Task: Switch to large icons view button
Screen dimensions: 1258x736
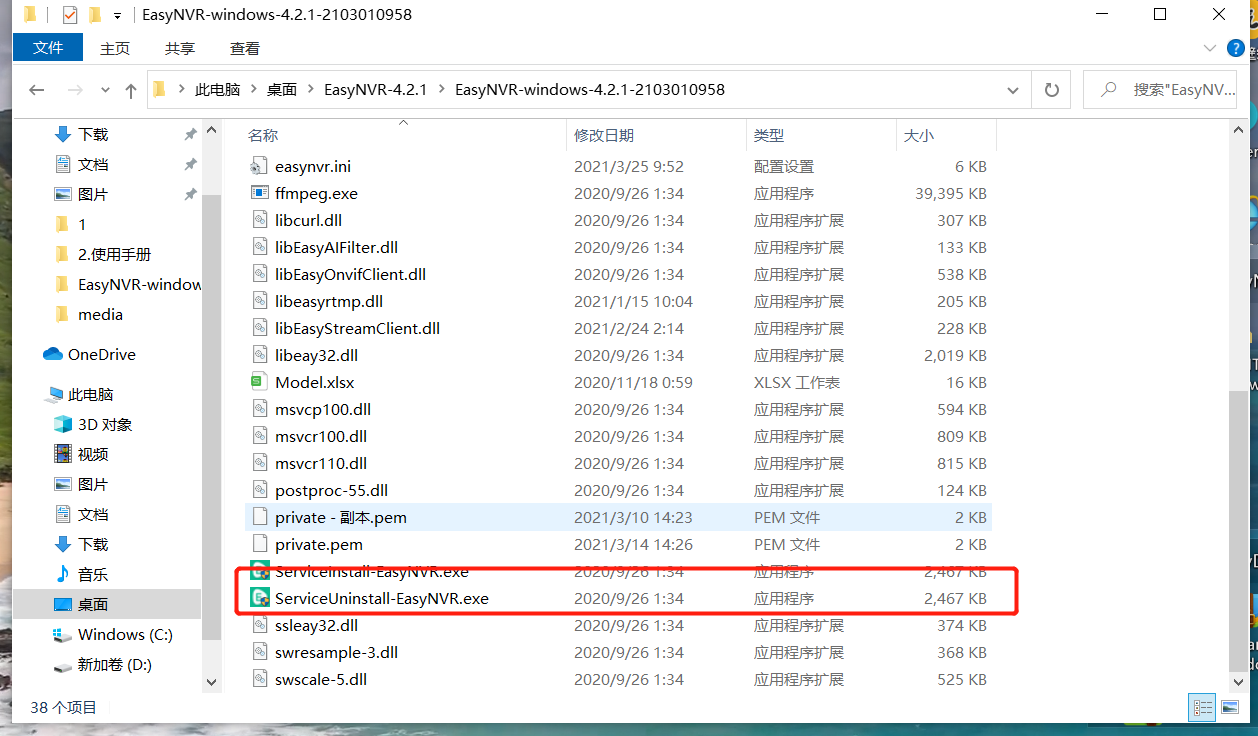Action: tap(1228, 707)
